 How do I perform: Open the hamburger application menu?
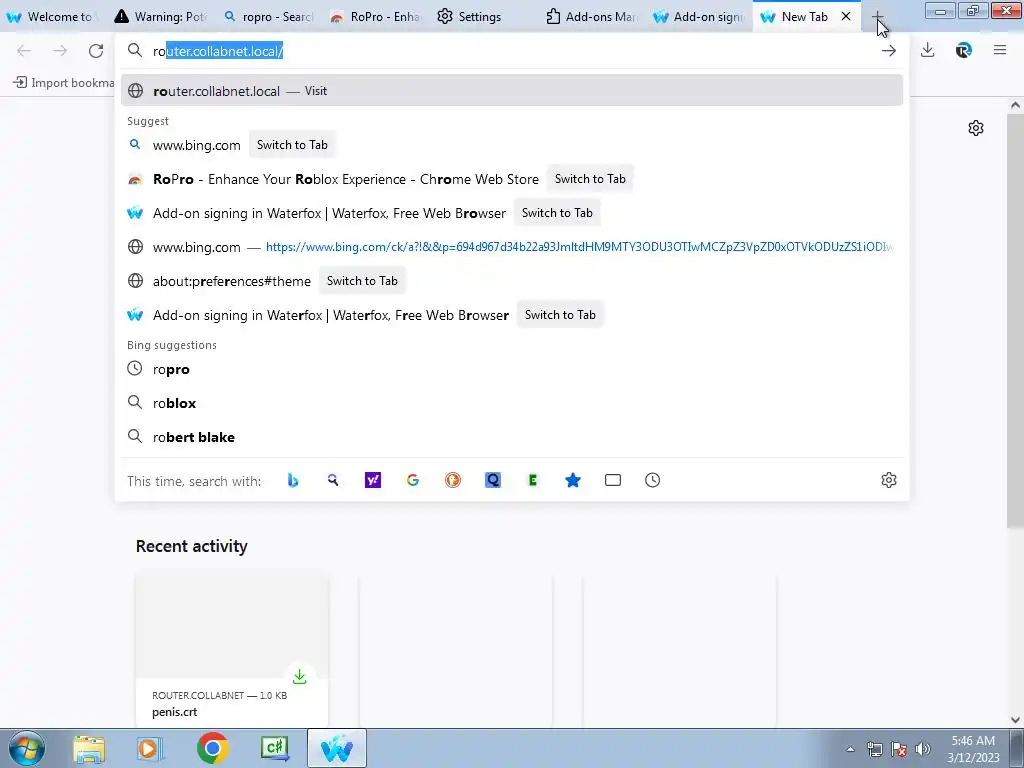[1000, 50]
